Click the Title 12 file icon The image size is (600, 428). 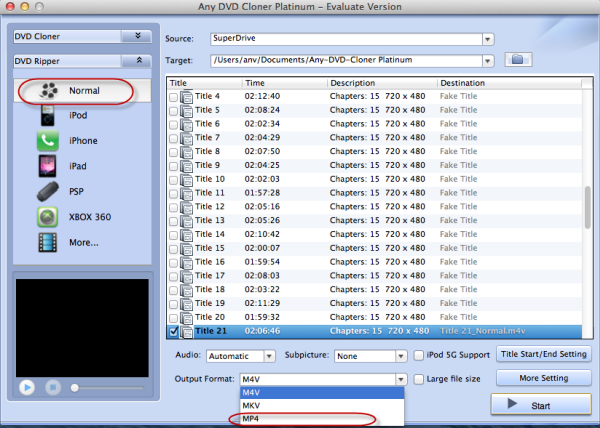tap(186, 207)
